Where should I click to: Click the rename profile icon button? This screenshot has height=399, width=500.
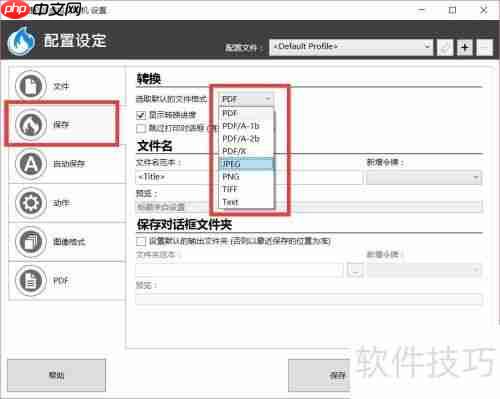pos(445,47)
